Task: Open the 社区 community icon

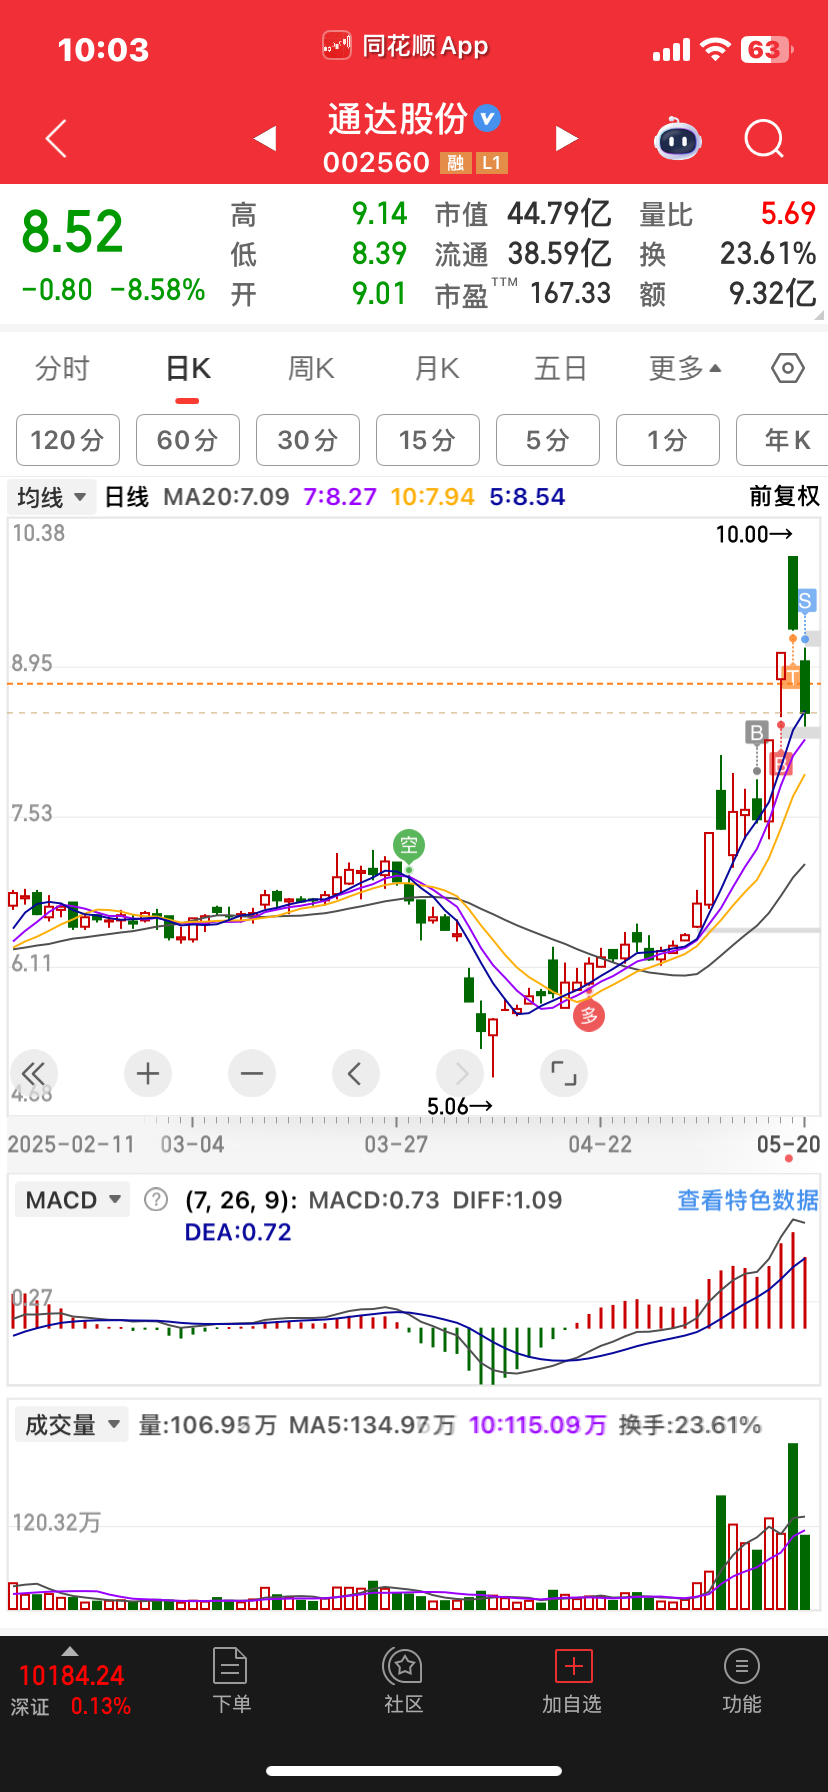Action: [x=404, y=1680]
